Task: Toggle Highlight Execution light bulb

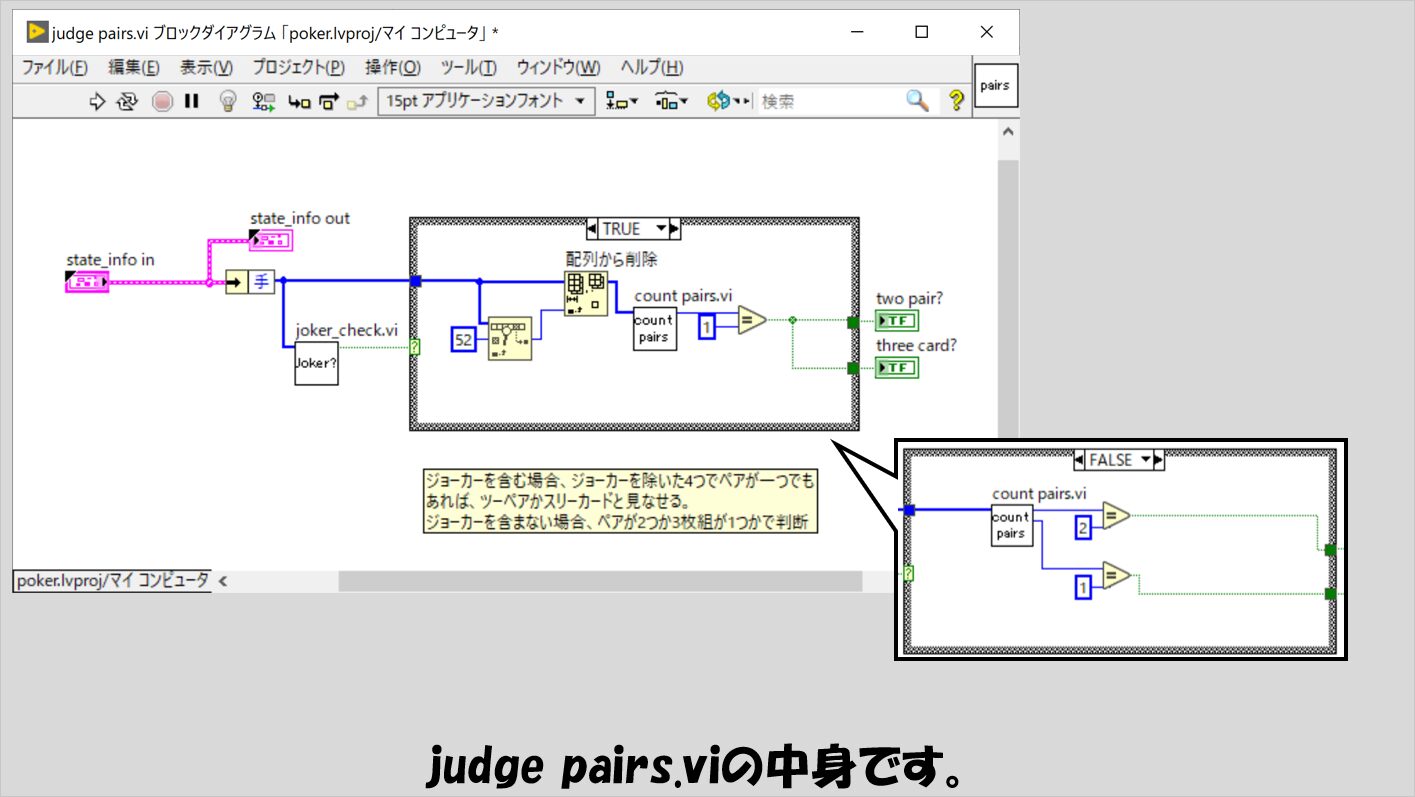Action: point(228,101)
